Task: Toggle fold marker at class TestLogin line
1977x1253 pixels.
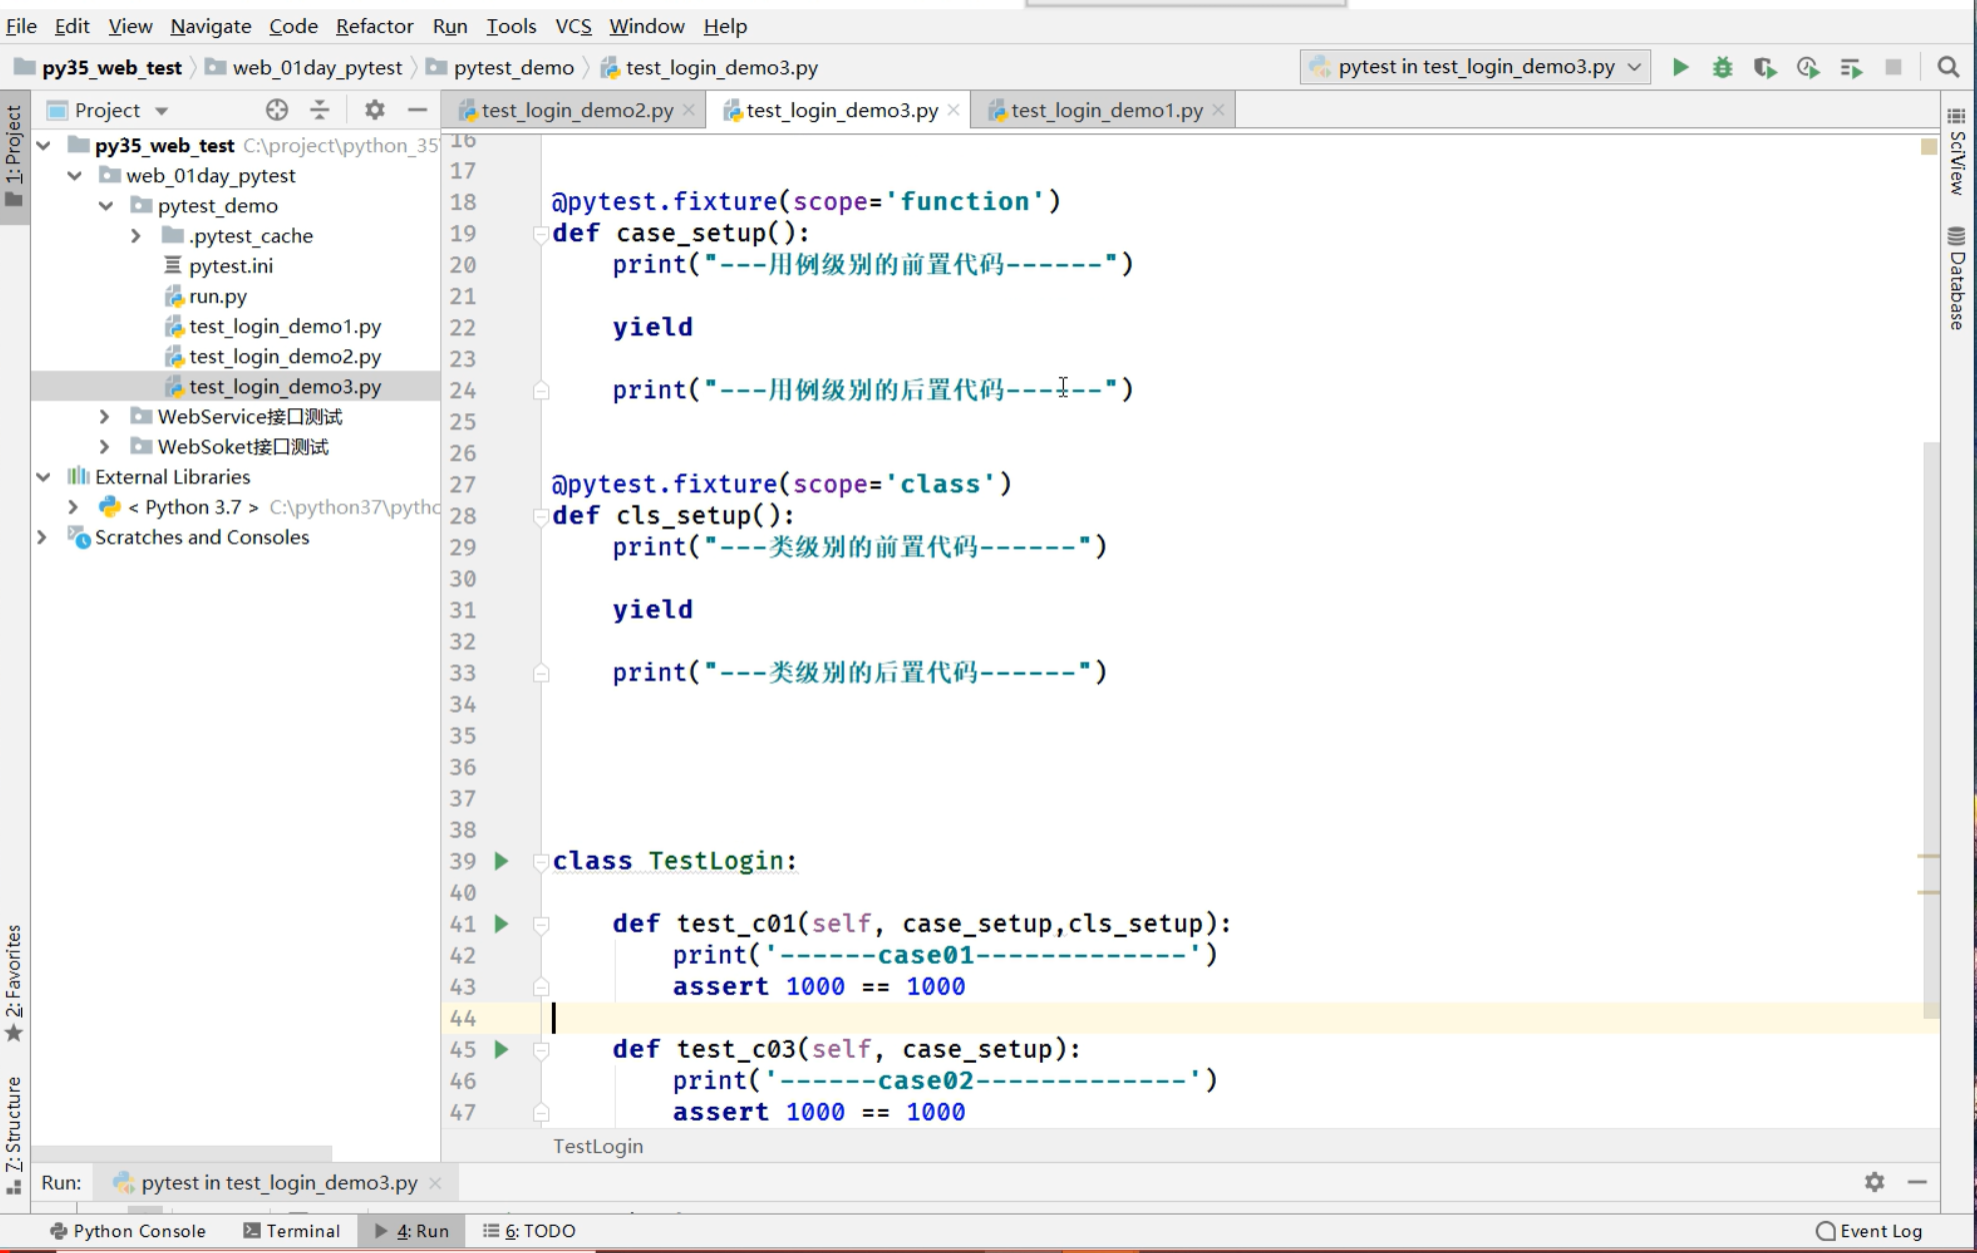Action: tap(541, 861)
